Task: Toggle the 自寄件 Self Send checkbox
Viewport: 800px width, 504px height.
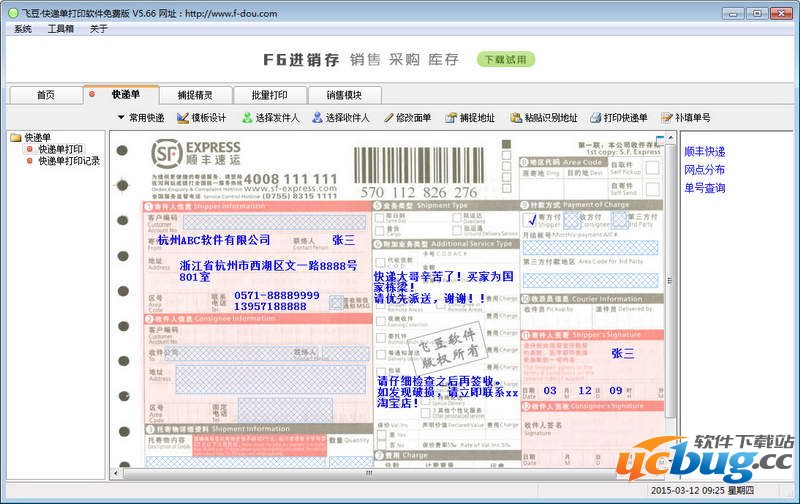Action: (x=652, y=189)
